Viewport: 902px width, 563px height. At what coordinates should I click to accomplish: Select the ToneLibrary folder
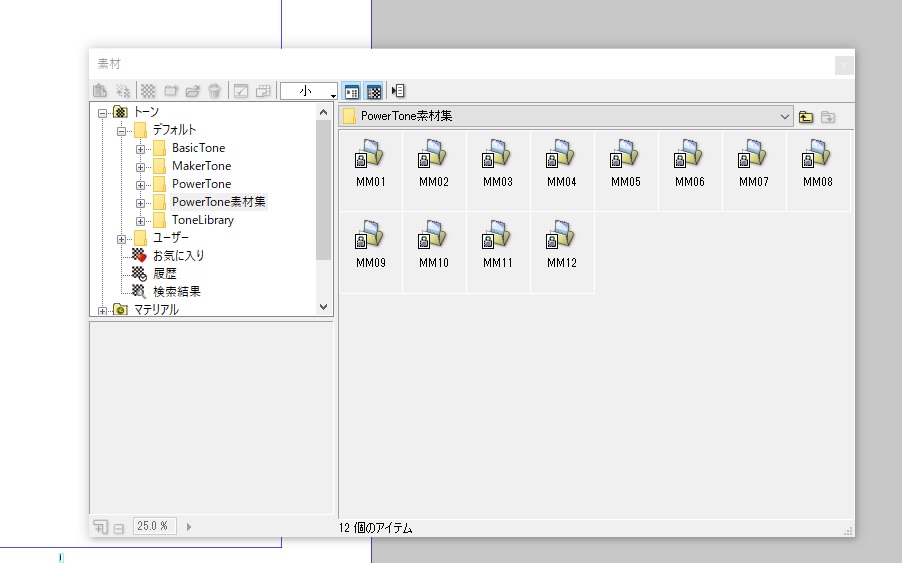(202, 220)
